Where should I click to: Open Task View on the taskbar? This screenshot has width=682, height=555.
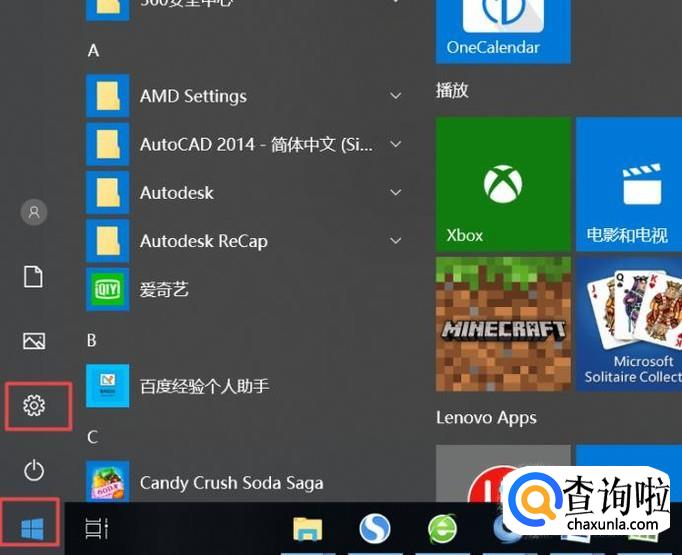pyautogui.click(x=97, y=529)
